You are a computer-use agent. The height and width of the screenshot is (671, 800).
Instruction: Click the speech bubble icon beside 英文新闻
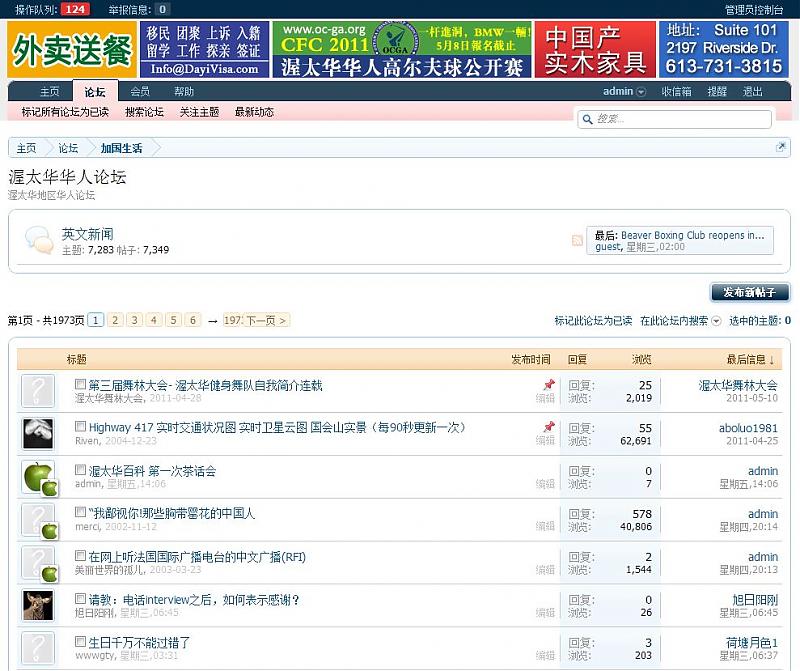click(39, 241)
